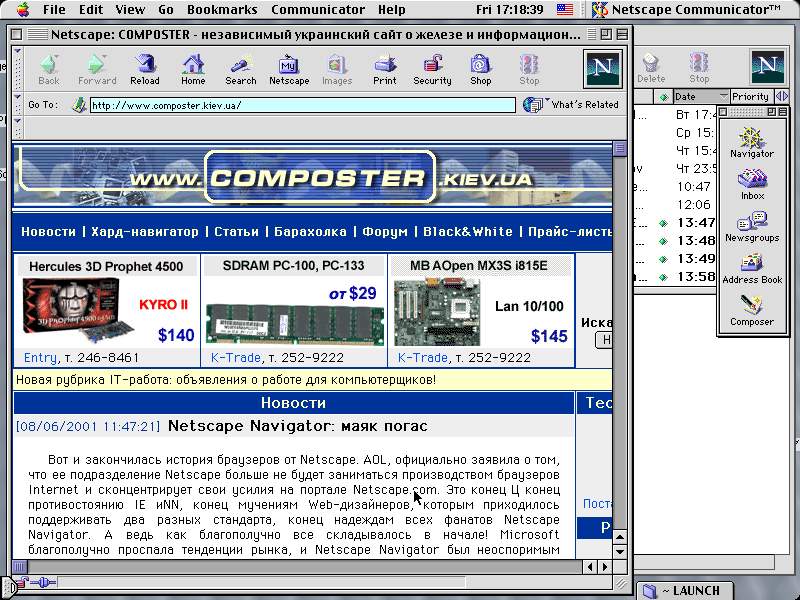Screen dimensions: 800x600
Task: Collapse the personal toolbar triangle
Action: point(18,121)
